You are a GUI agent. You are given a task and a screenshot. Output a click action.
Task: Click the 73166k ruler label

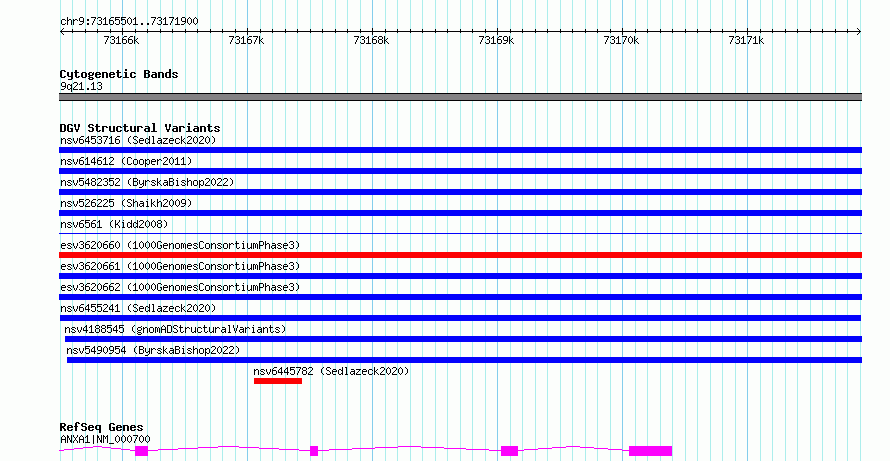121,40
